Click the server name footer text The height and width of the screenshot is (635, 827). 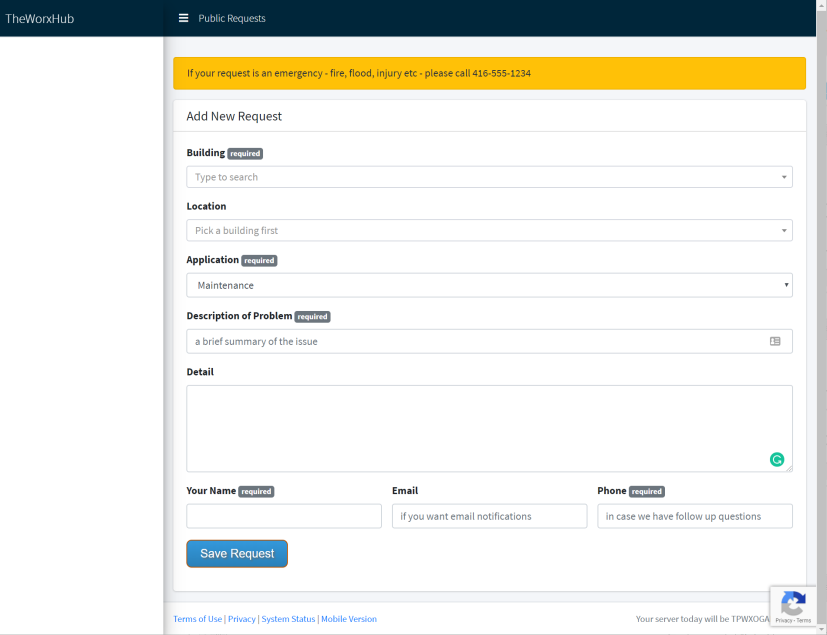tap(703, 619)
